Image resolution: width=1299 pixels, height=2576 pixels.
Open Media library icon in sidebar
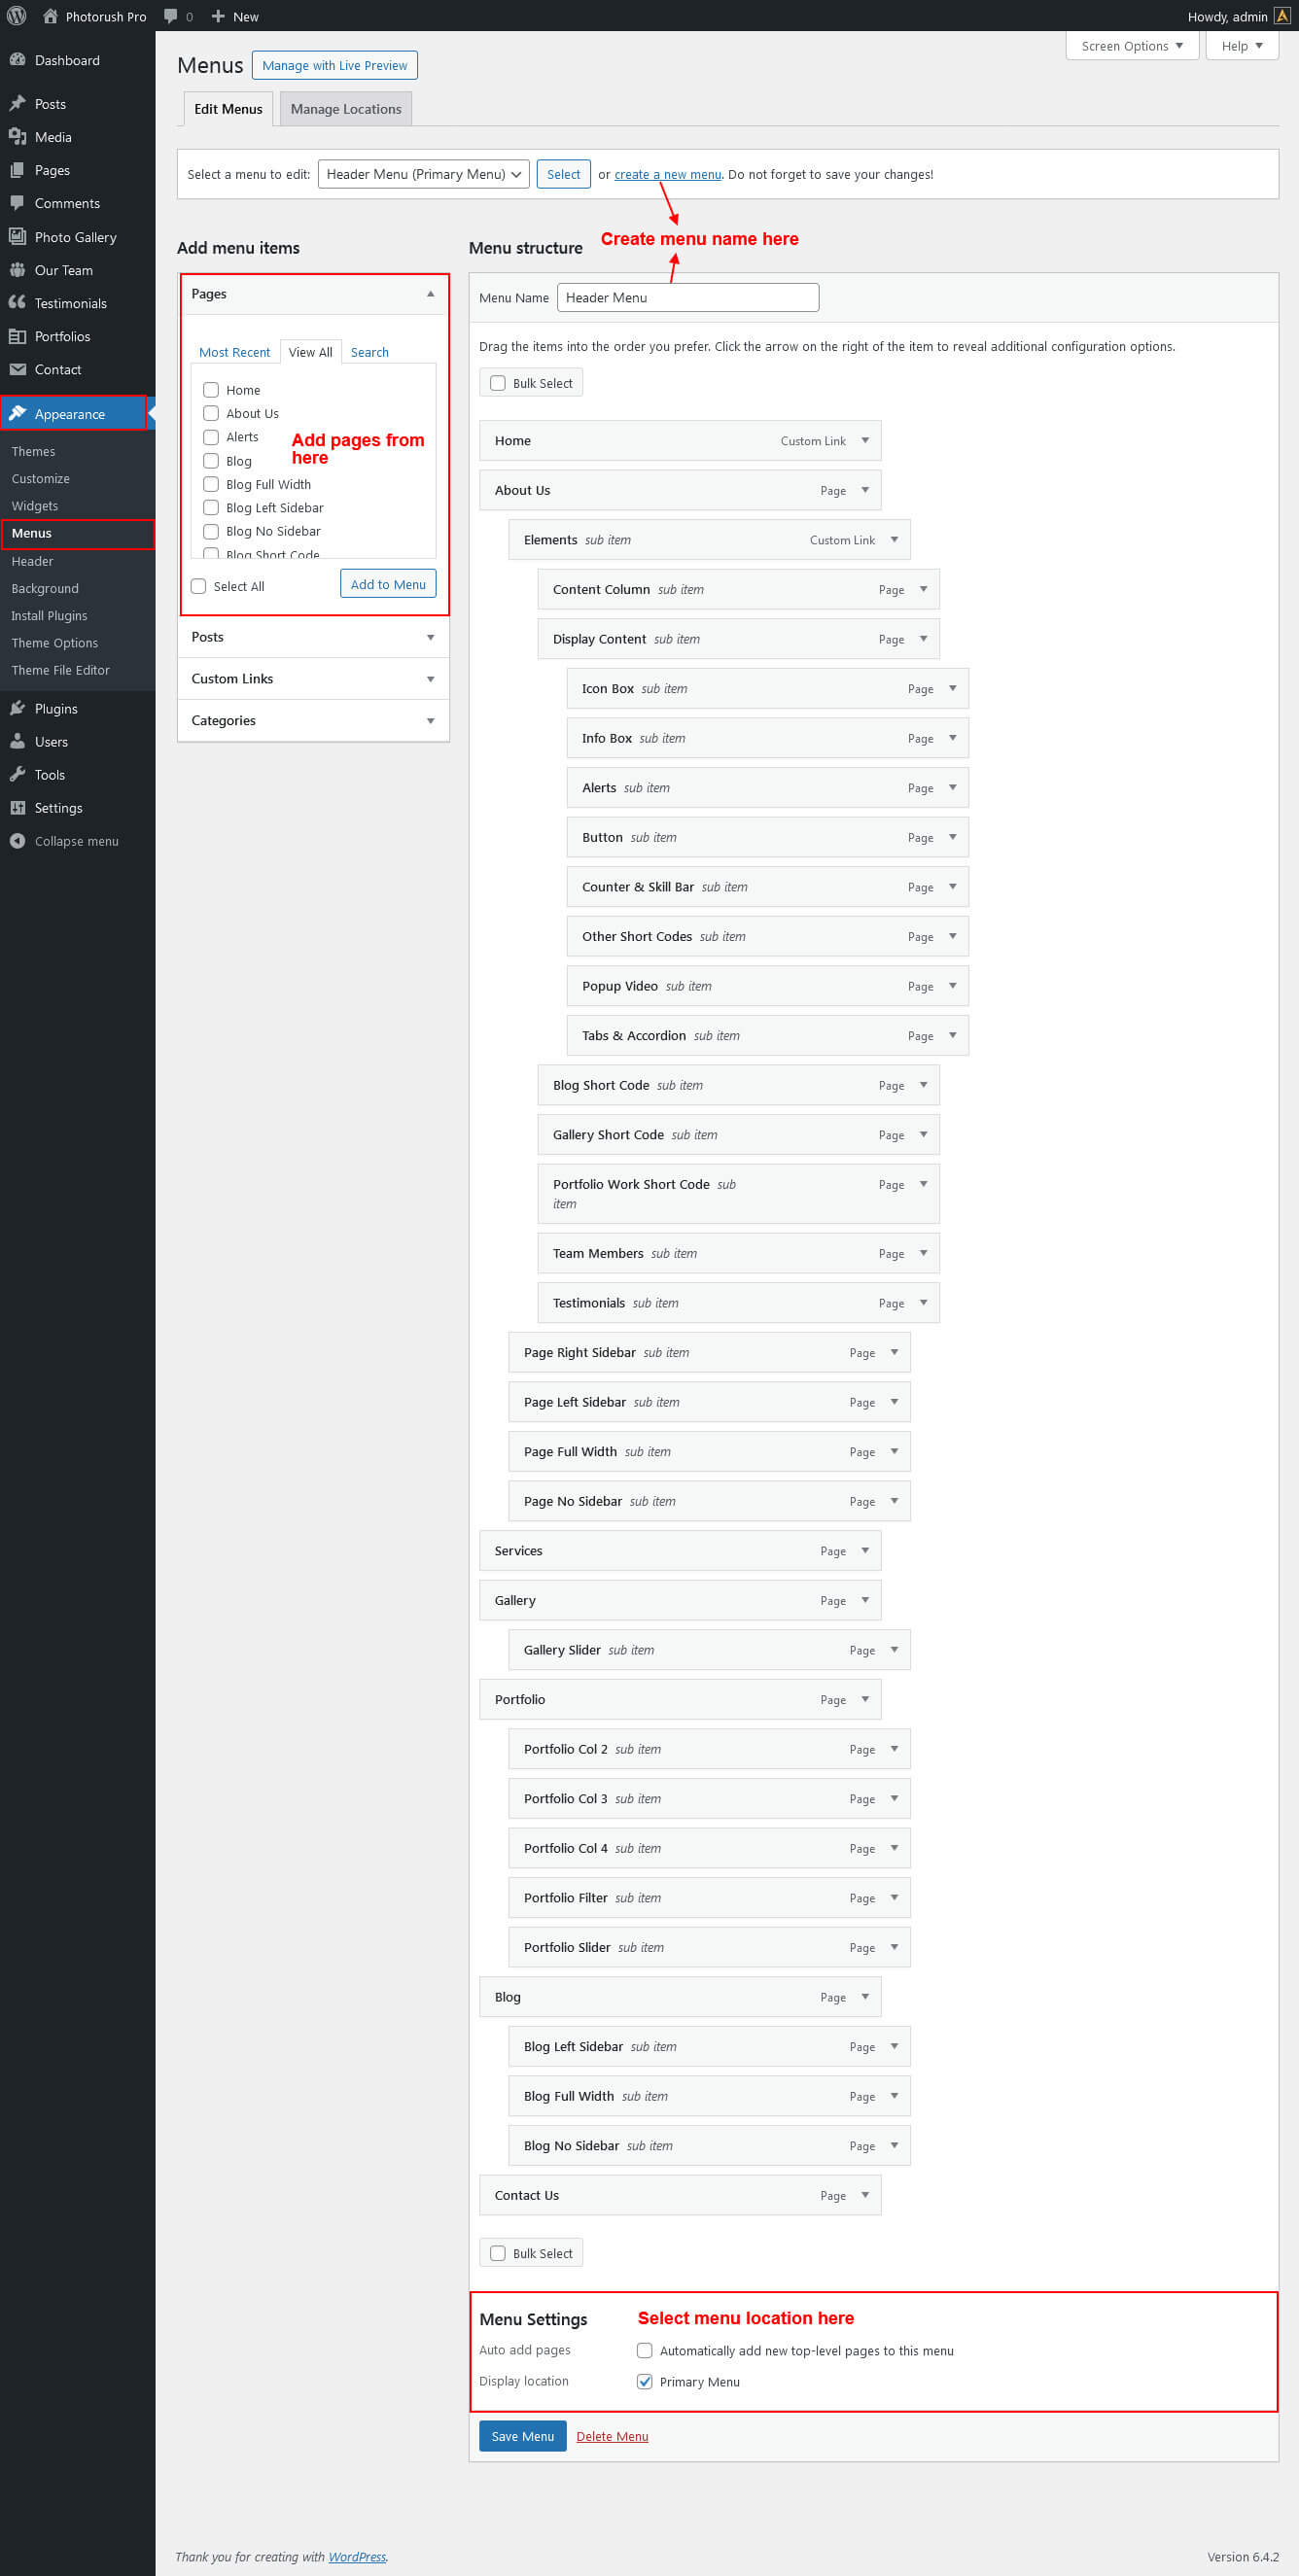tap(17, 137)
